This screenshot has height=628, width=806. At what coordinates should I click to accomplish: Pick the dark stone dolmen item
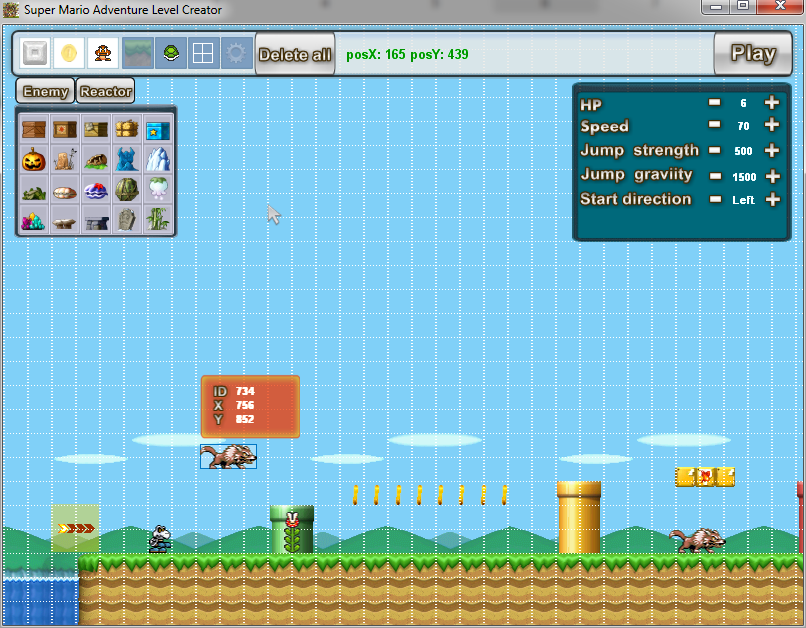(x=96, y=221)
